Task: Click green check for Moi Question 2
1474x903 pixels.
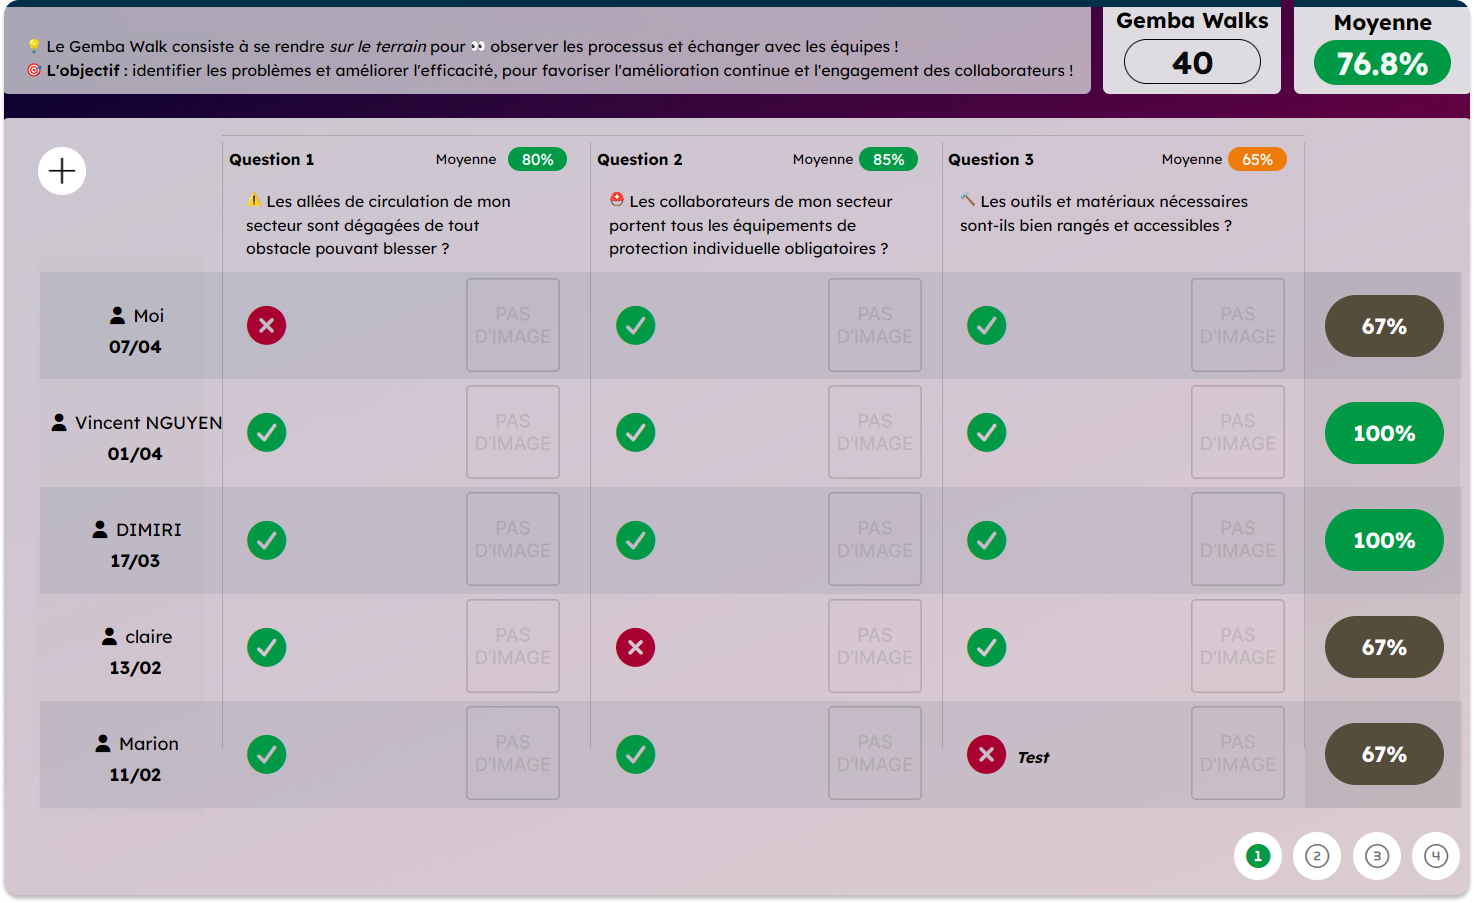Action: tap(636, 325)
